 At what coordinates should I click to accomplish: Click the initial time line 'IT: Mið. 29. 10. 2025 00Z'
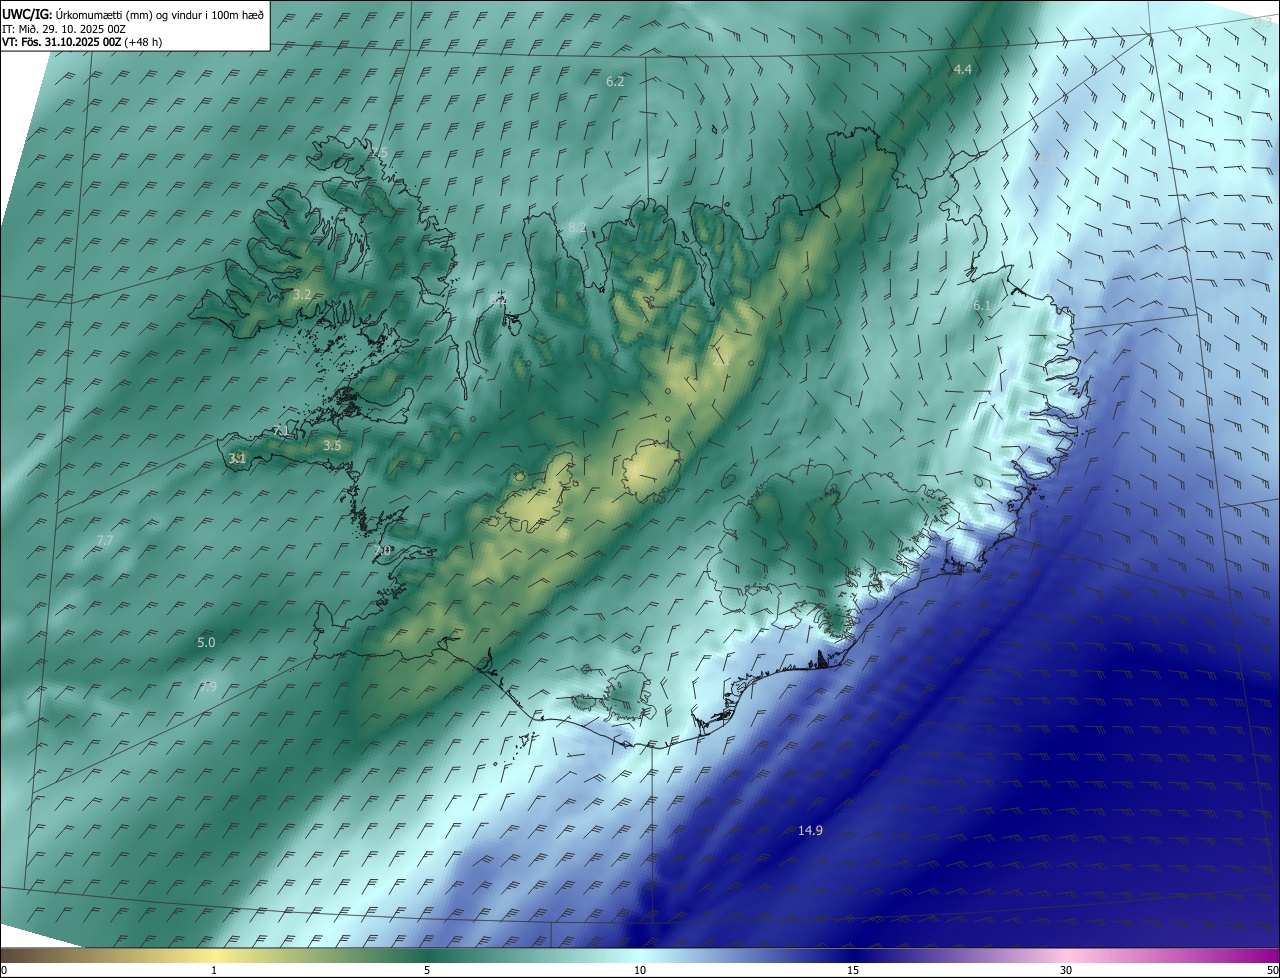click(64, 28)
